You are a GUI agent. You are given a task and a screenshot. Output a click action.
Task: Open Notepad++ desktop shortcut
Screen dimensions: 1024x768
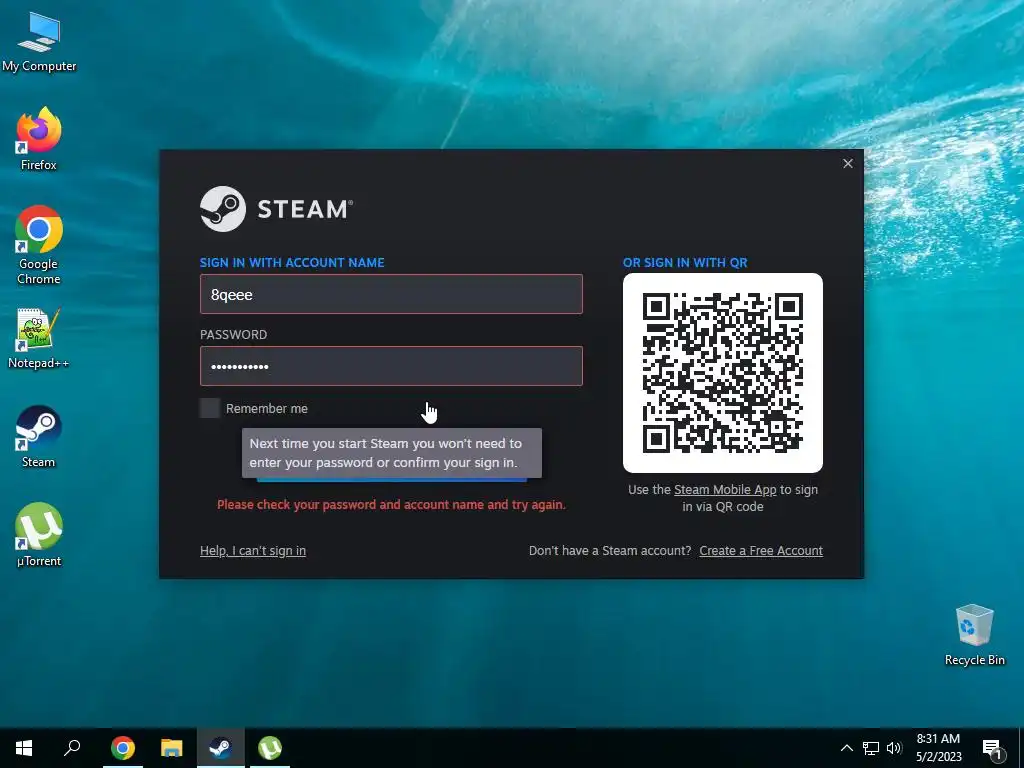click(39, 338)
